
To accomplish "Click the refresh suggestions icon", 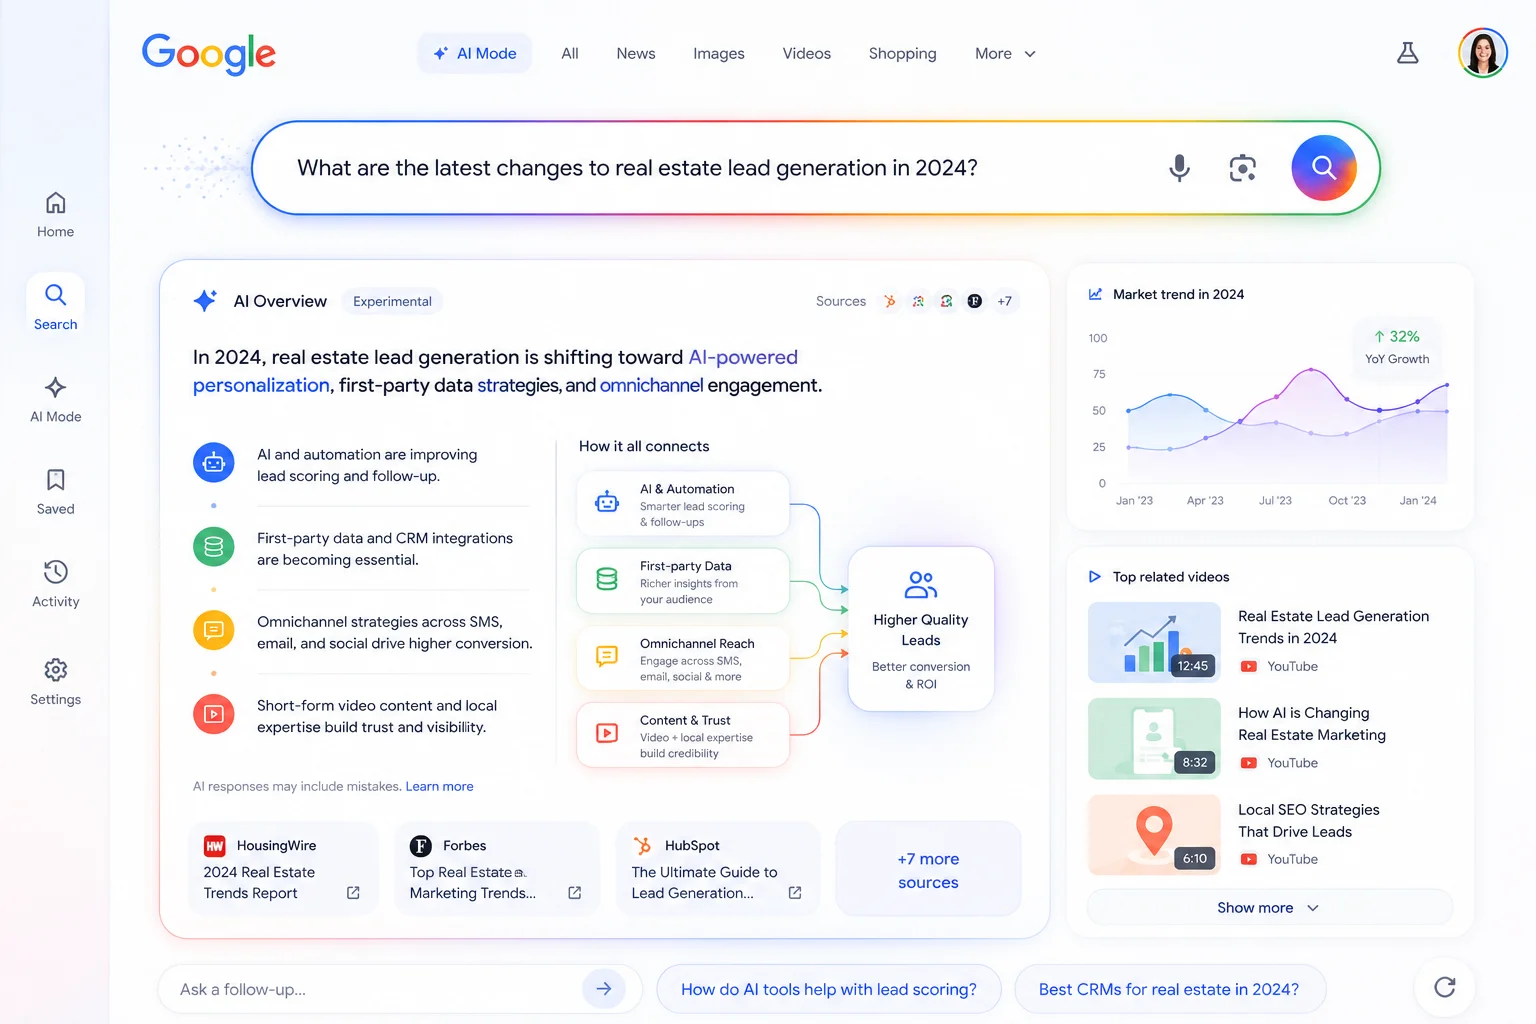I will click(x=1444, y=988).
